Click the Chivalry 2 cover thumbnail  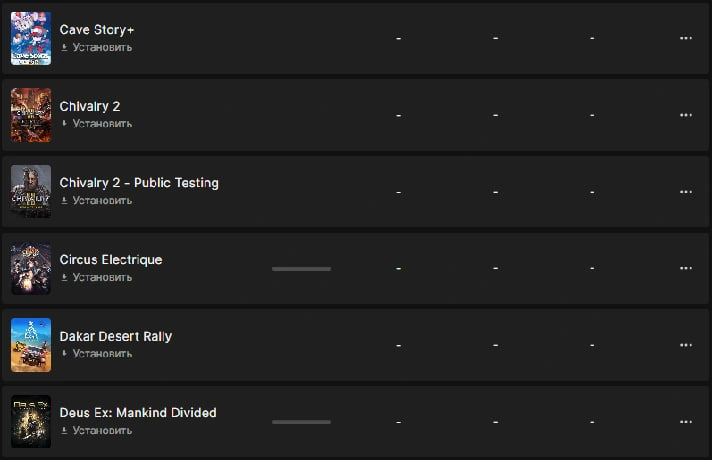(31, 115)
